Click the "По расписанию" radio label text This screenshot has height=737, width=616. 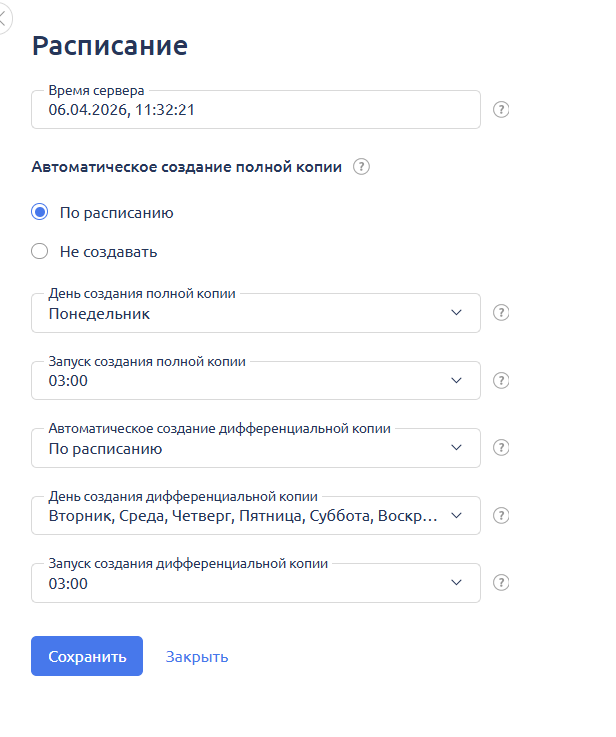point(117,212)
